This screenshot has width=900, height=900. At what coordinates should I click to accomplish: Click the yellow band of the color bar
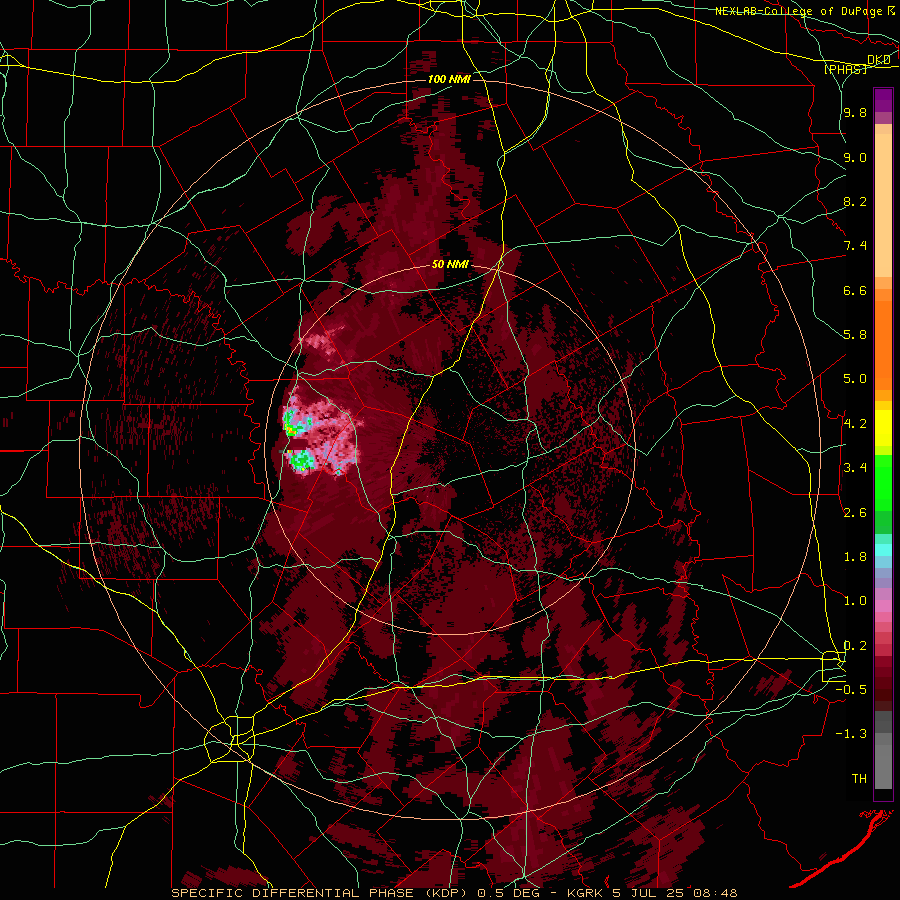click(x=883, y=428)
